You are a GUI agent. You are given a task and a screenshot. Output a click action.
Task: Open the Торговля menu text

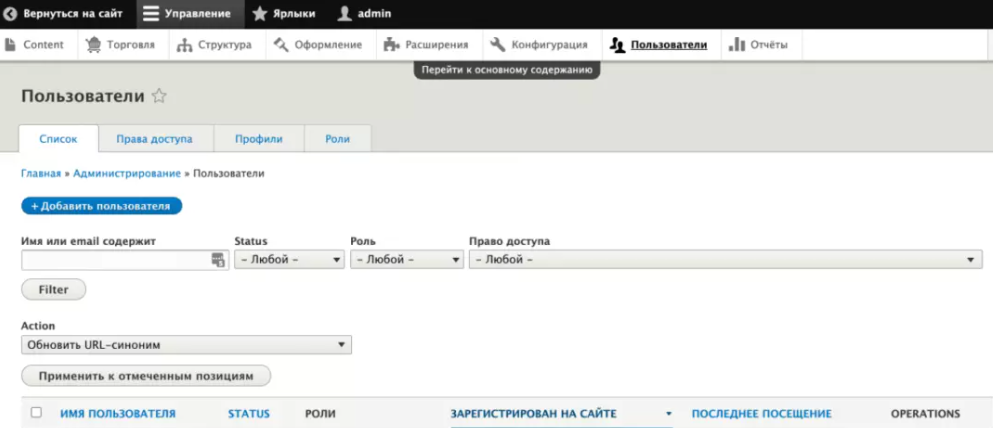click(x=131, y=45)
